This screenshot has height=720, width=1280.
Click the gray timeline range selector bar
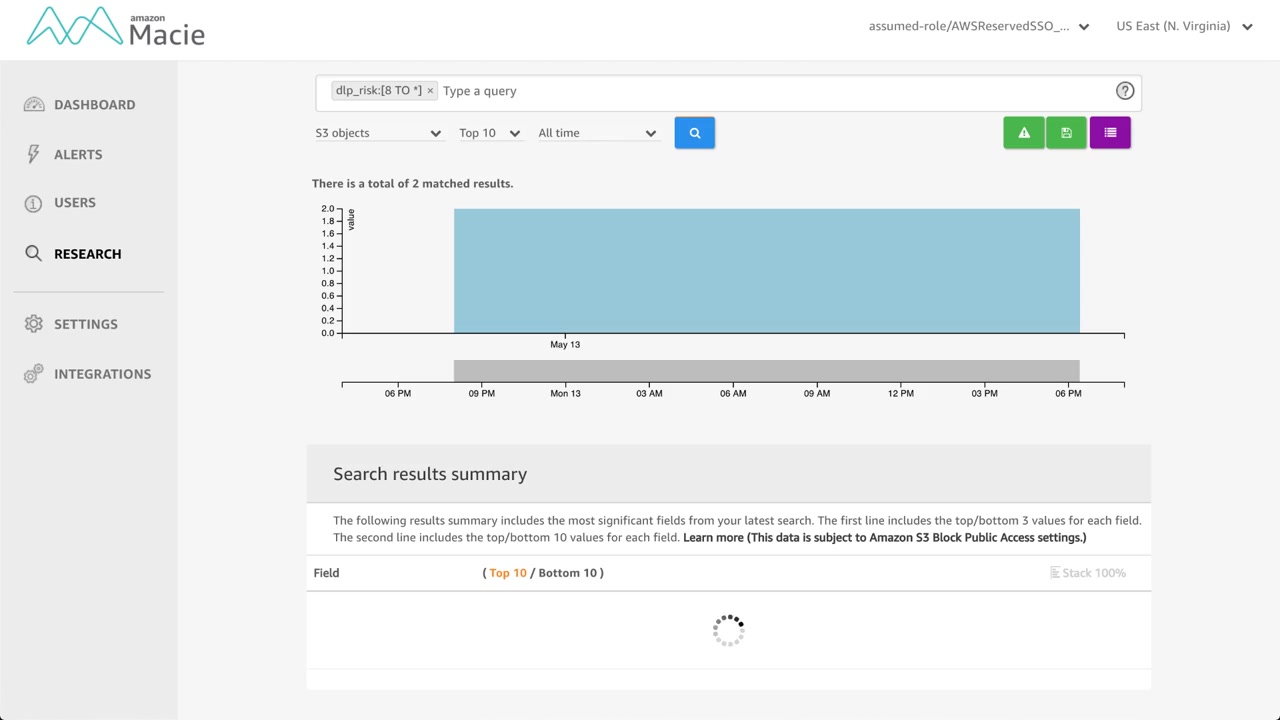point(766,370)
